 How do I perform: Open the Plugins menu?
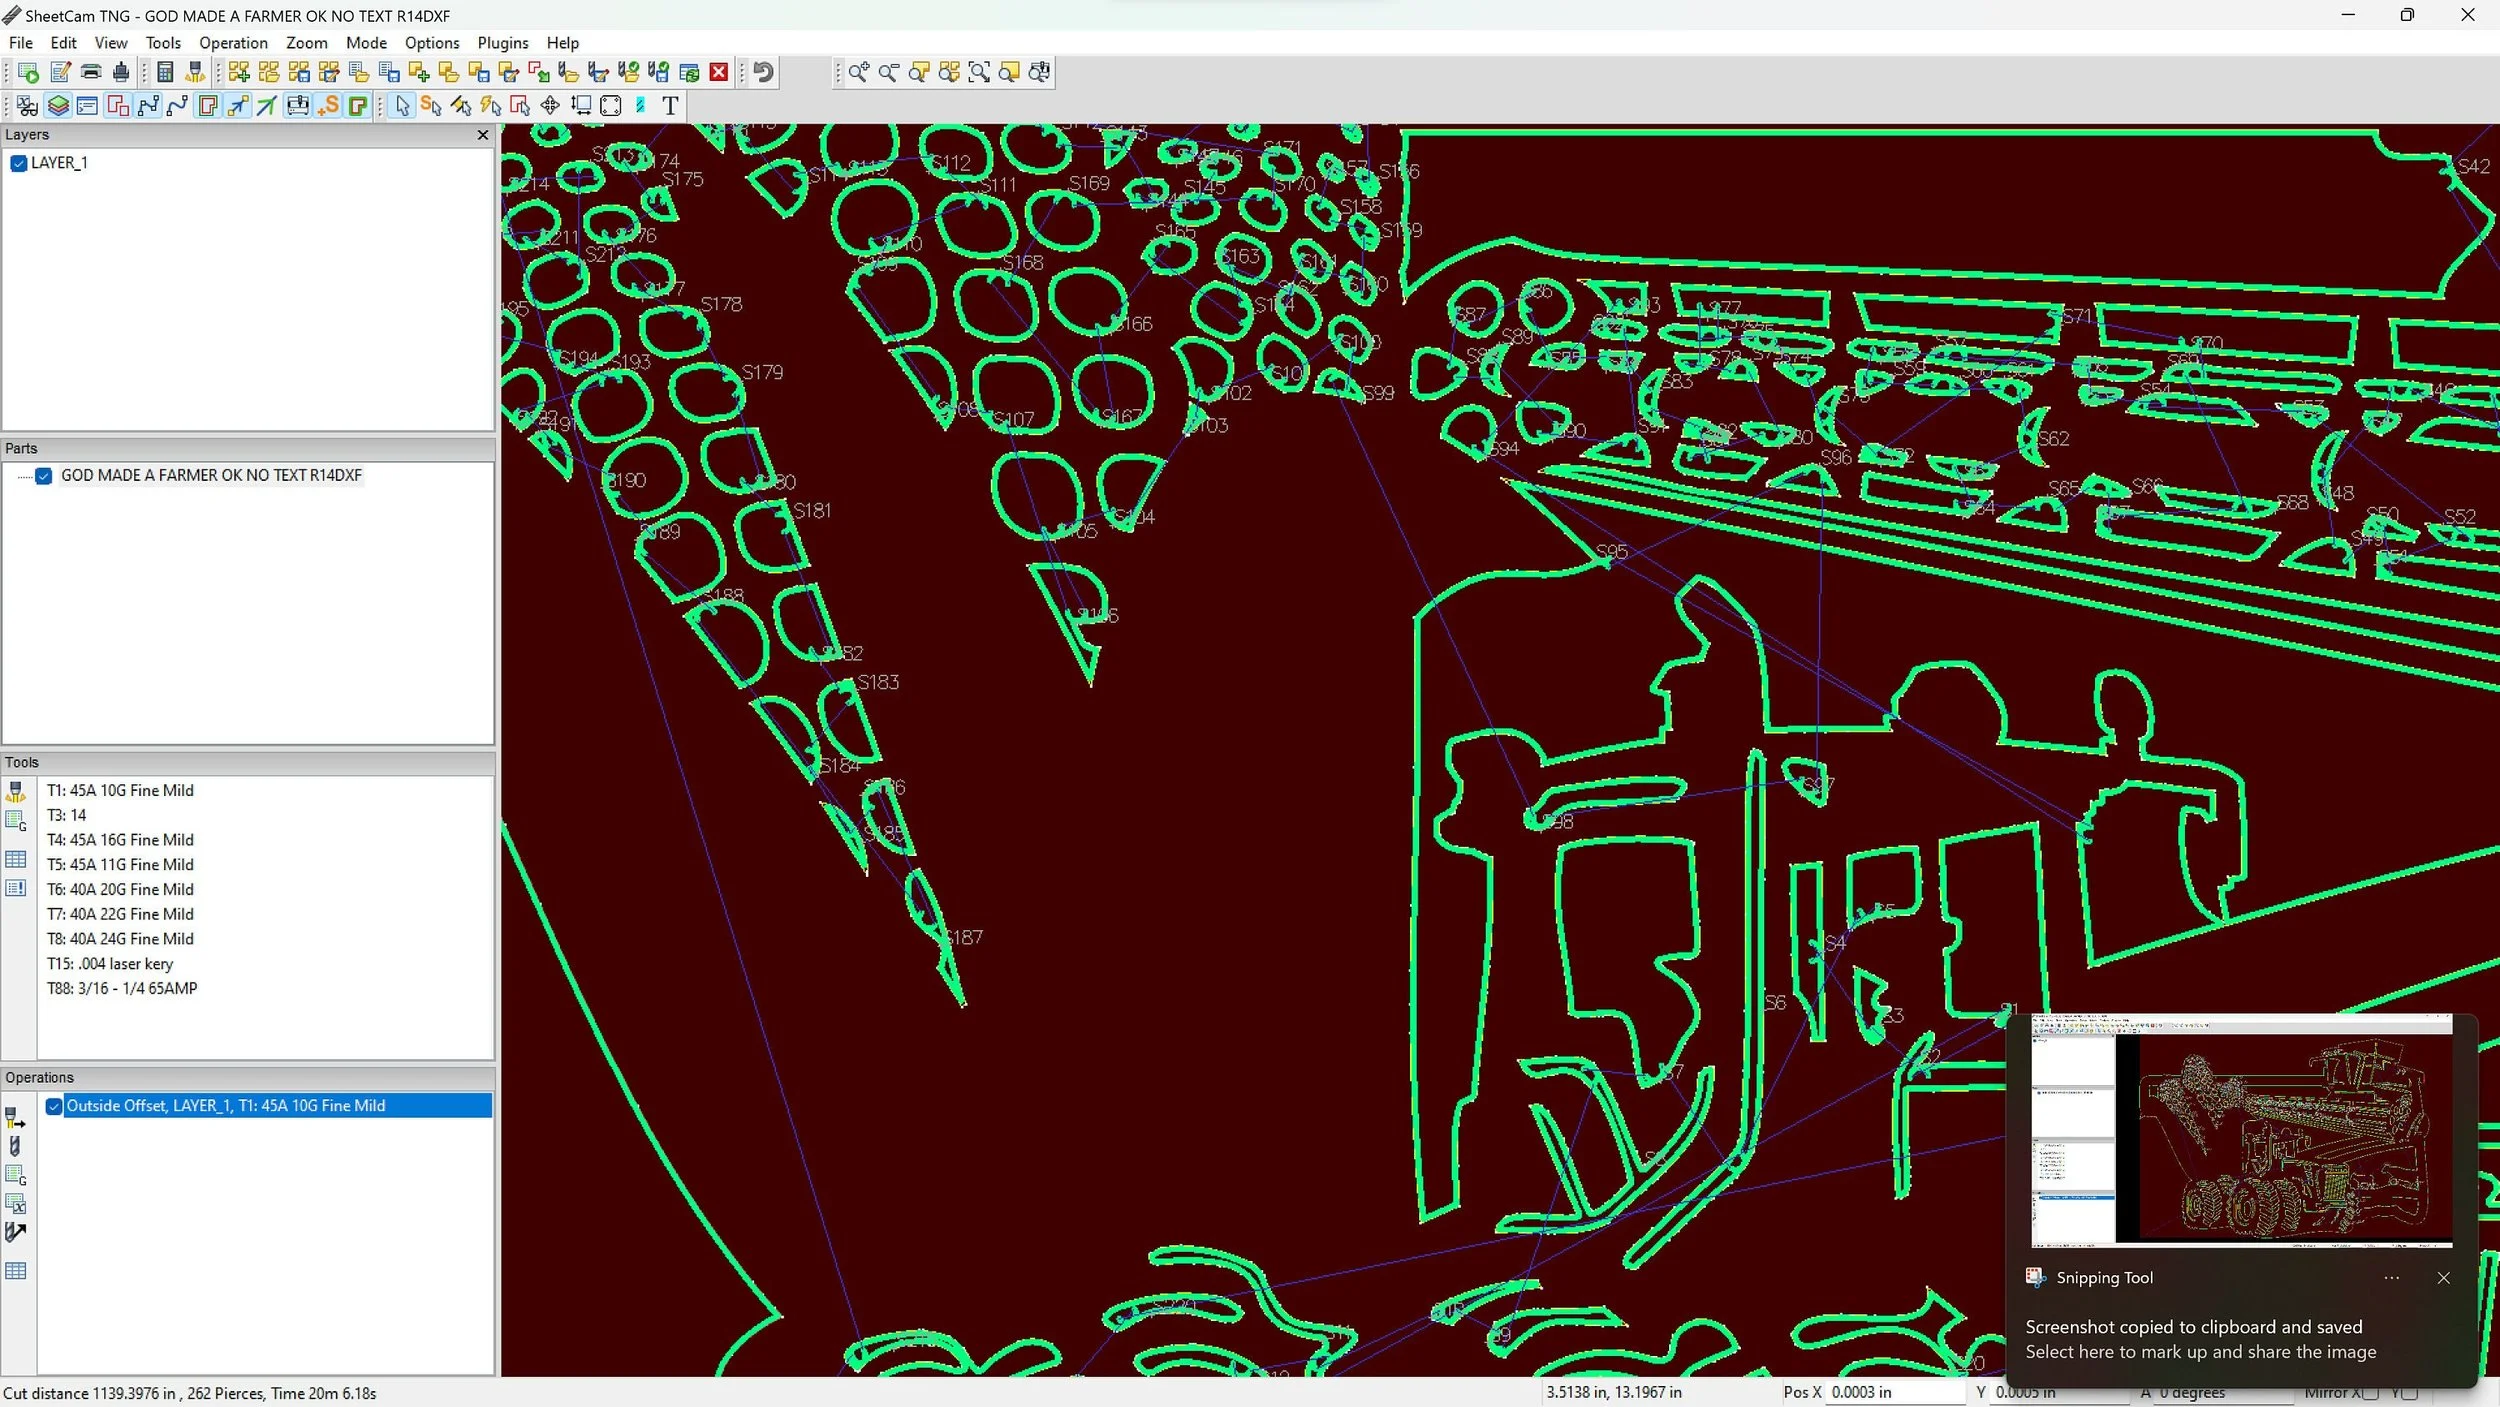(x=502, y=43)
